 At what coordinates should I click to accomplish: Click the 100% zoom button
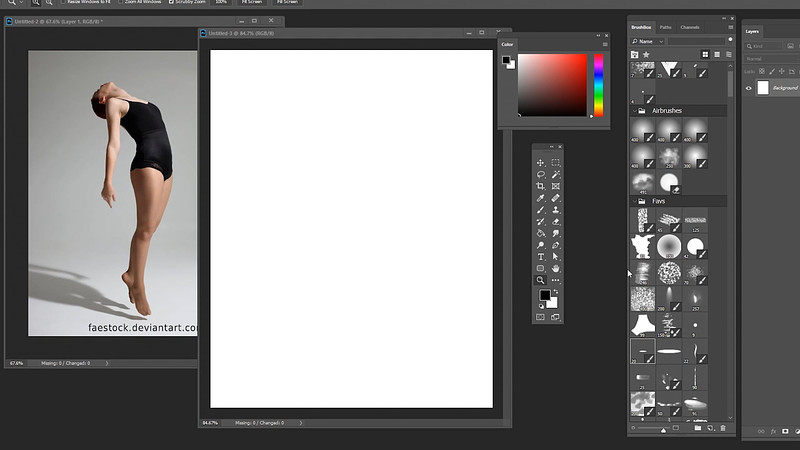[221, 2]
